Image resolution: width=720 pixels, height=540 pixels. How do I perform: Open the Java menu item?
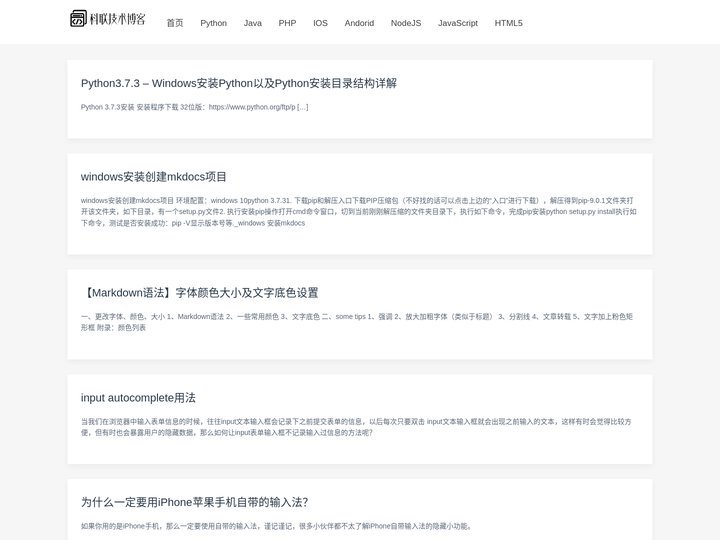coord(253,23)
